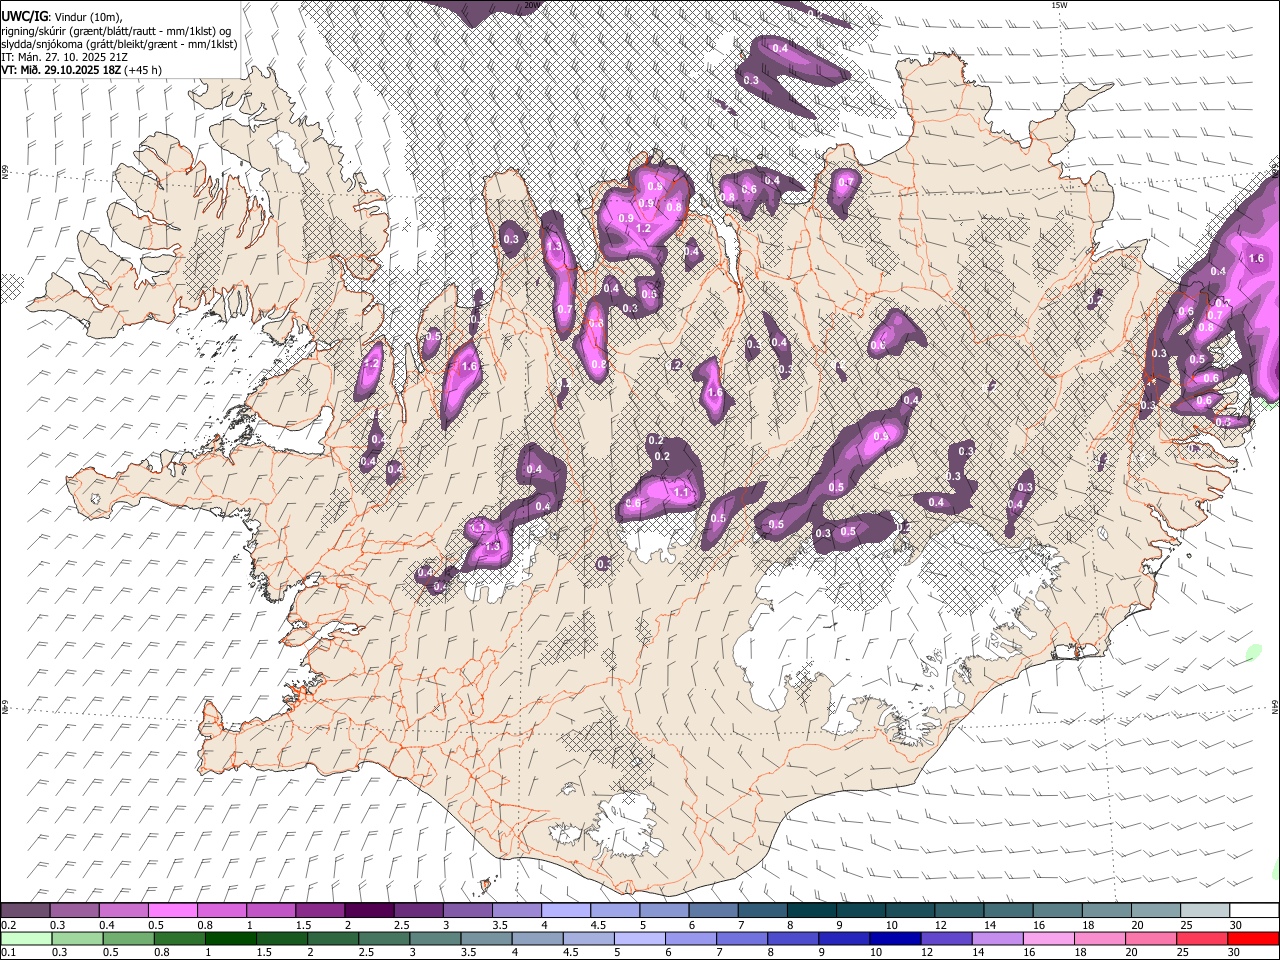
Task: Click the '20W' longitude label on the map edge
Action: click(531, 5)
